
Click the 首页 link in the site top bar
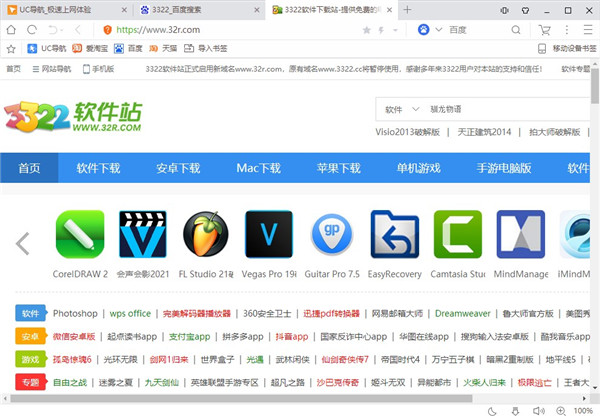[x=13, y=69]
